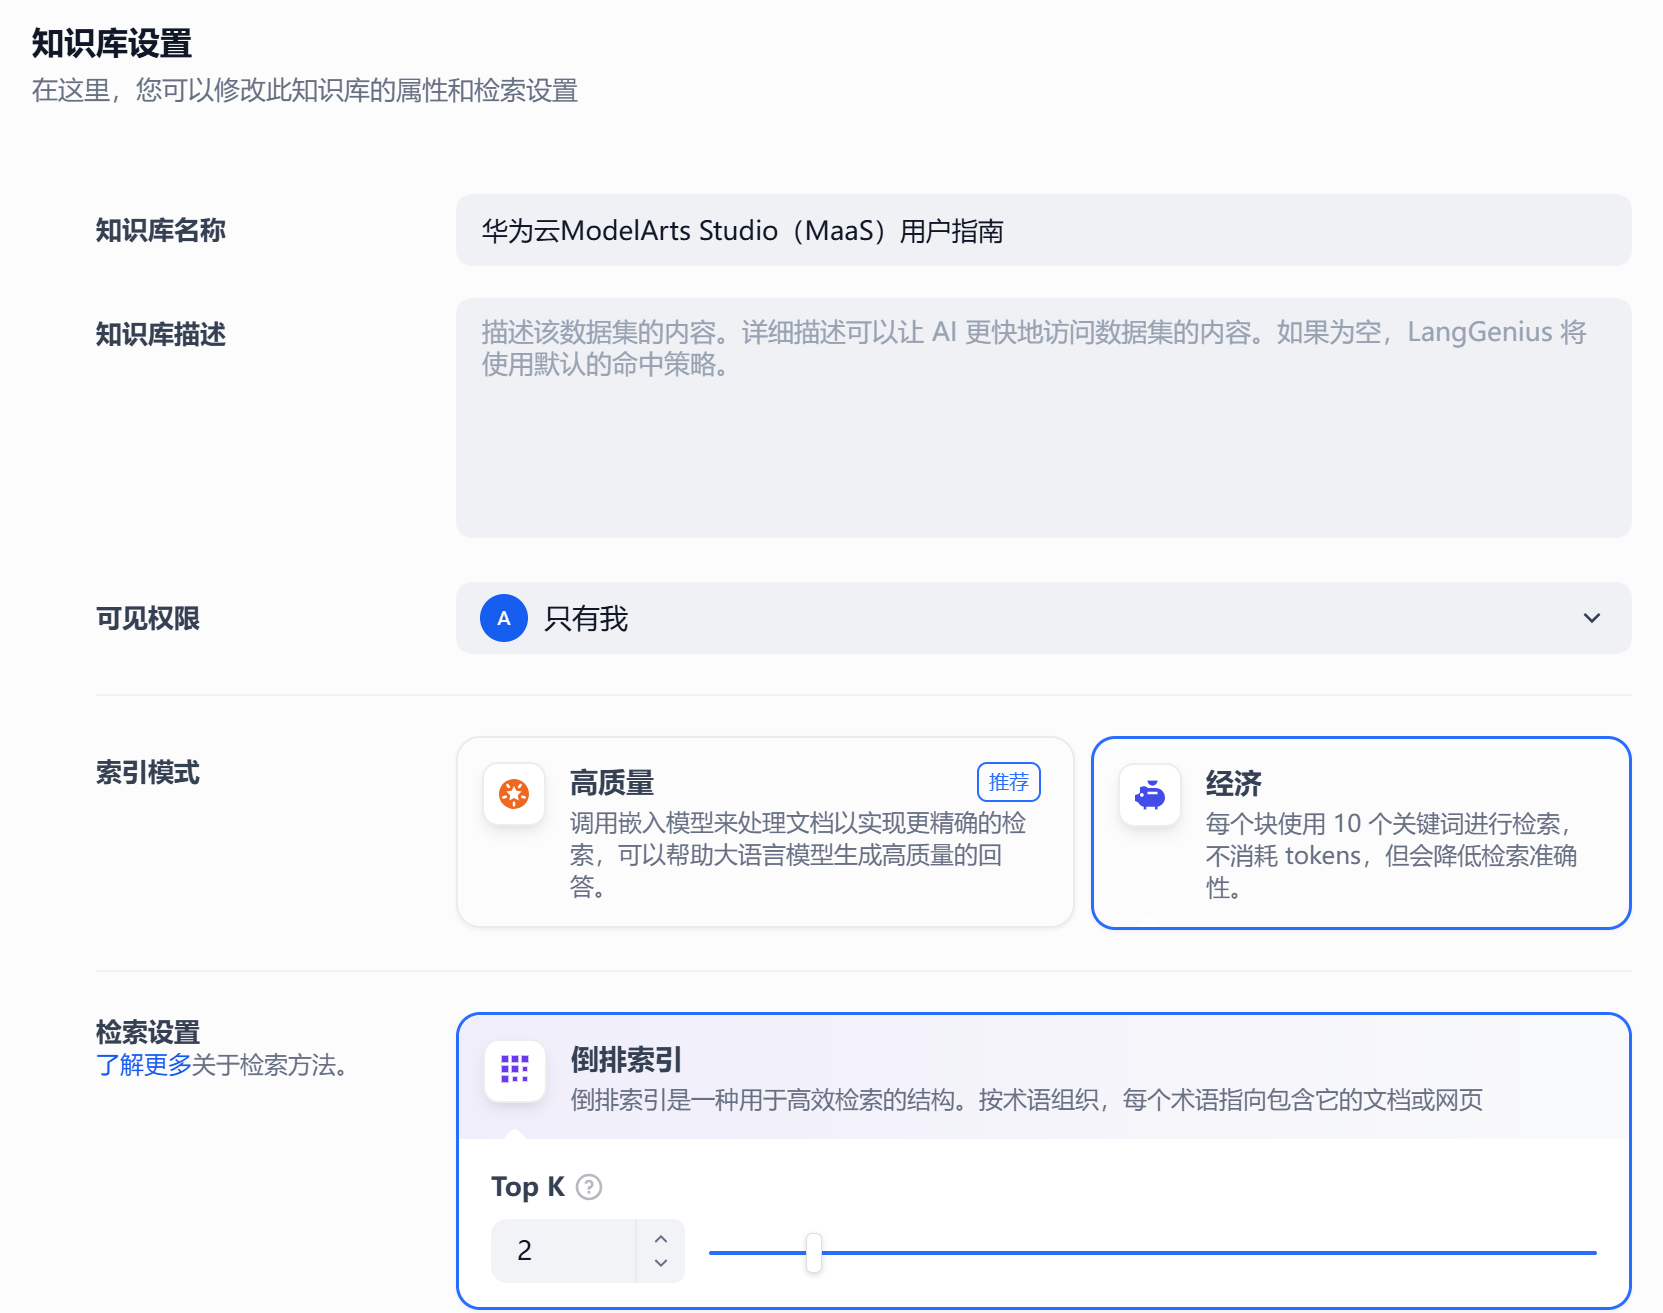This screenshot has height=1313, width=1663.
Task: Click the inverted index grid icon
Action: click(x=515, y=1069)
